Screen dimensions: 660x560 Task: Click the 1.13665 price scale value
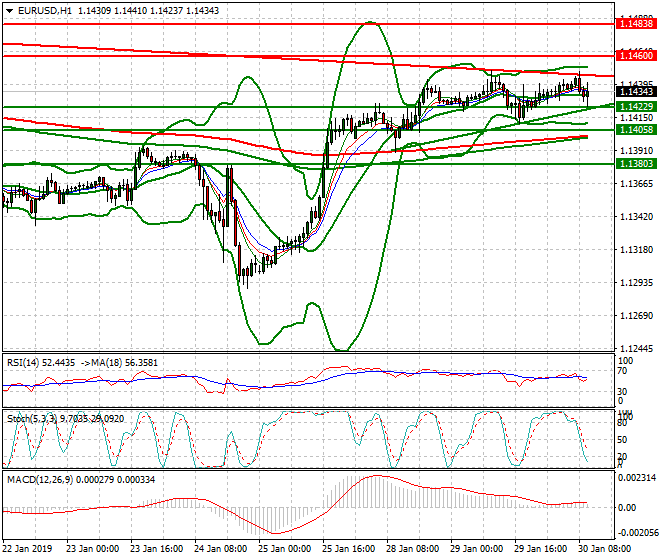637,184
